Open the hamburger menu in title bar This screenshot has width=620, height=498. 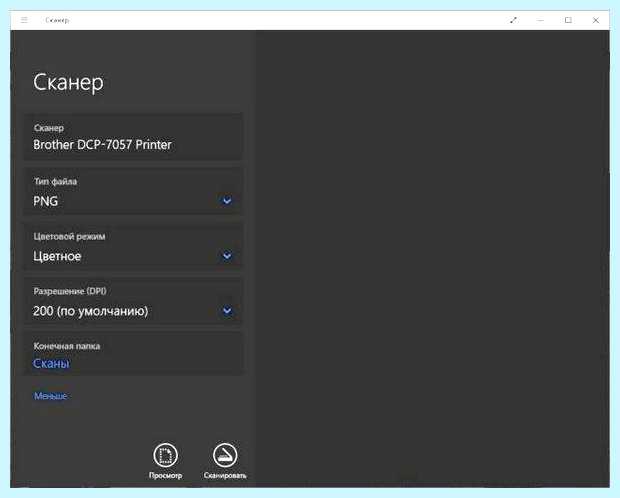[x=24, y=20]
